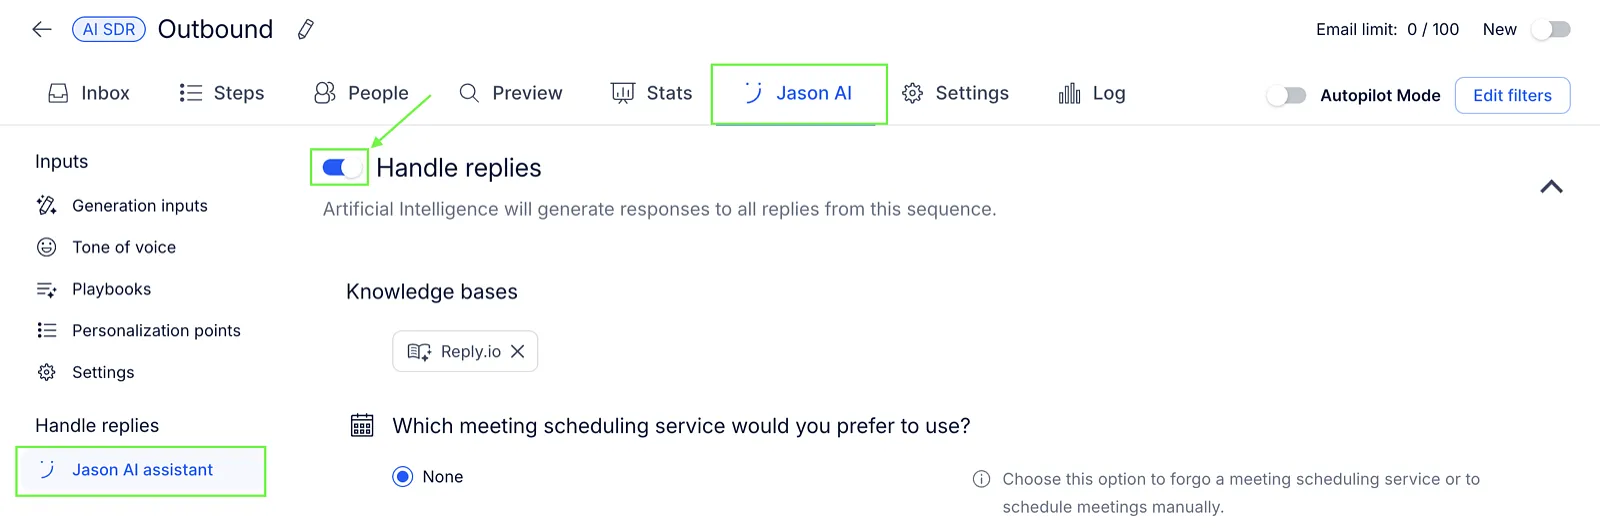Switch to the People tab
Image resolution: width=1600 pixels, height=529 pixels.
[361, 93]
